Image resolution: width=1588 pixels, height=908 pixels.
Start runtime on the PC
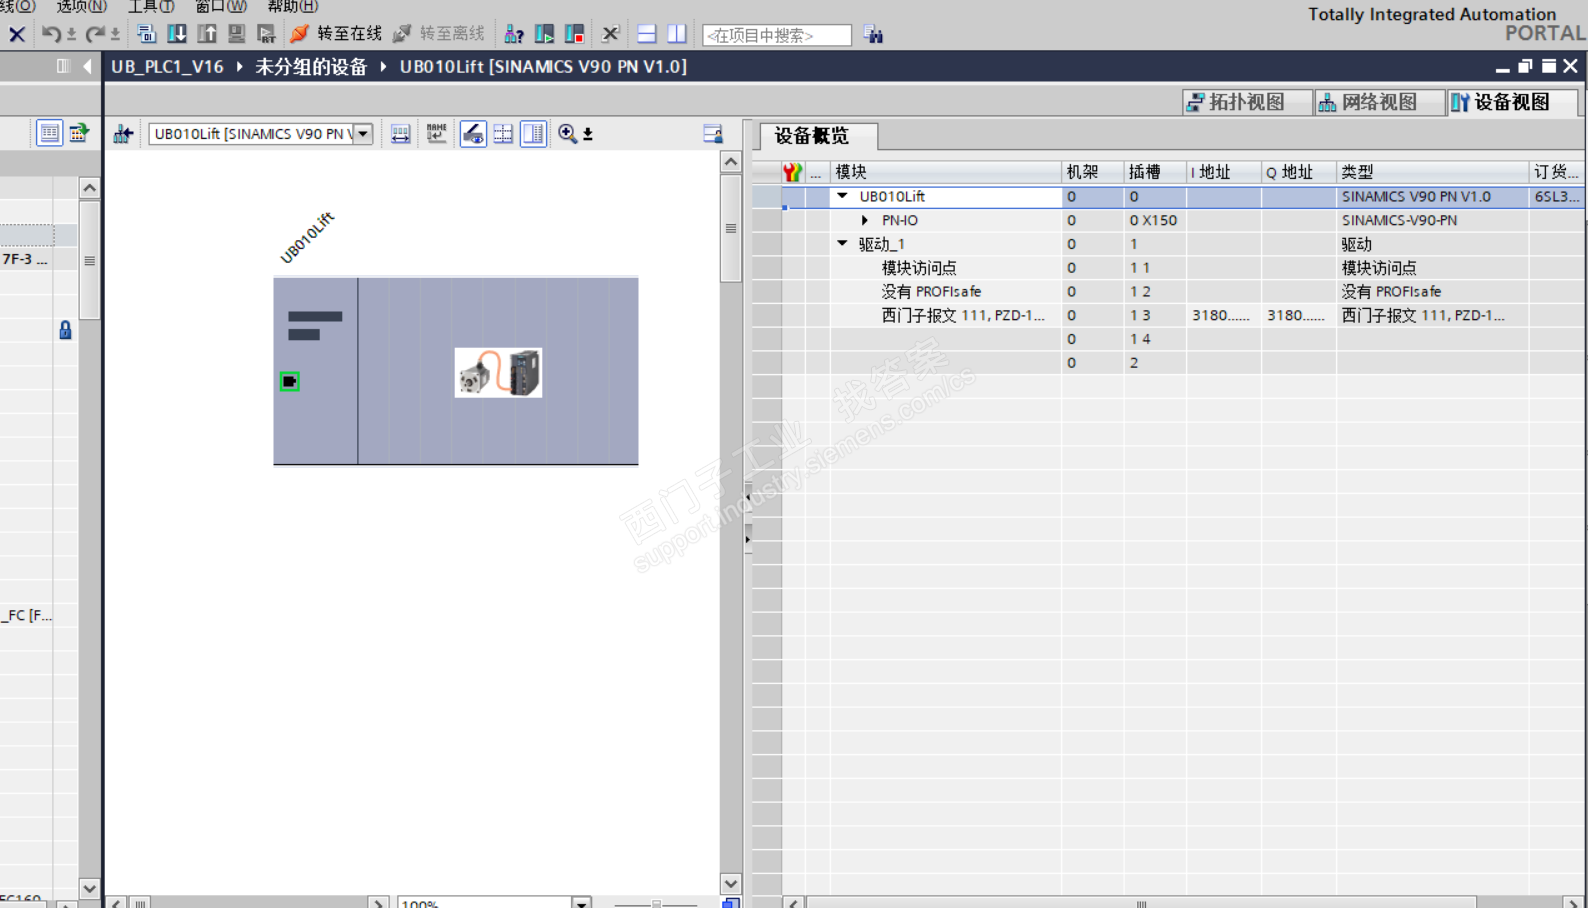(x=266, y=34)
